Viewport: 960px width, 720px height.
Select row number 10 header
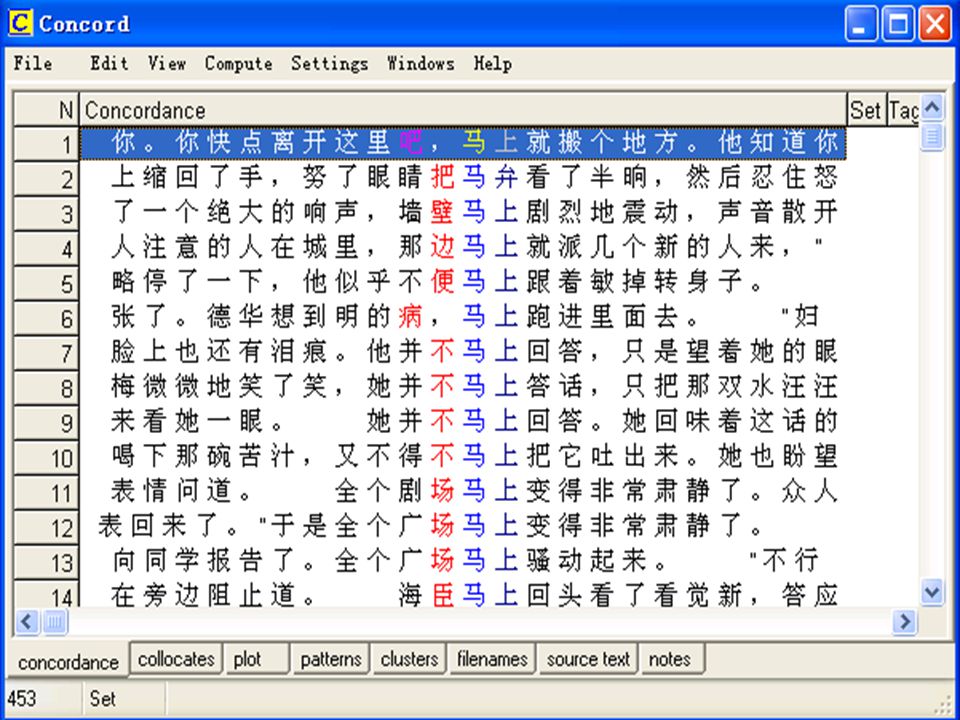pyautogui.click(x=46, y=458)
